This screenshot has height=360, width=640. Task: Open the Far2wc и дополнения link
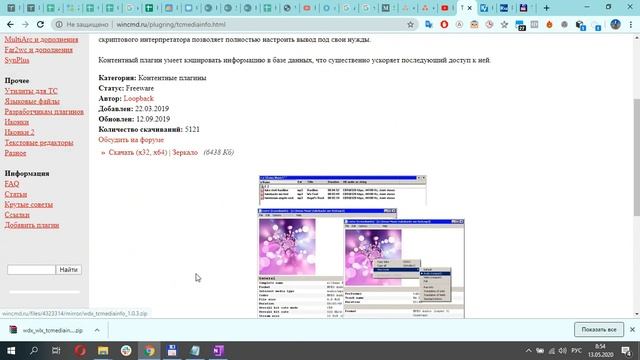coord(38,50)
